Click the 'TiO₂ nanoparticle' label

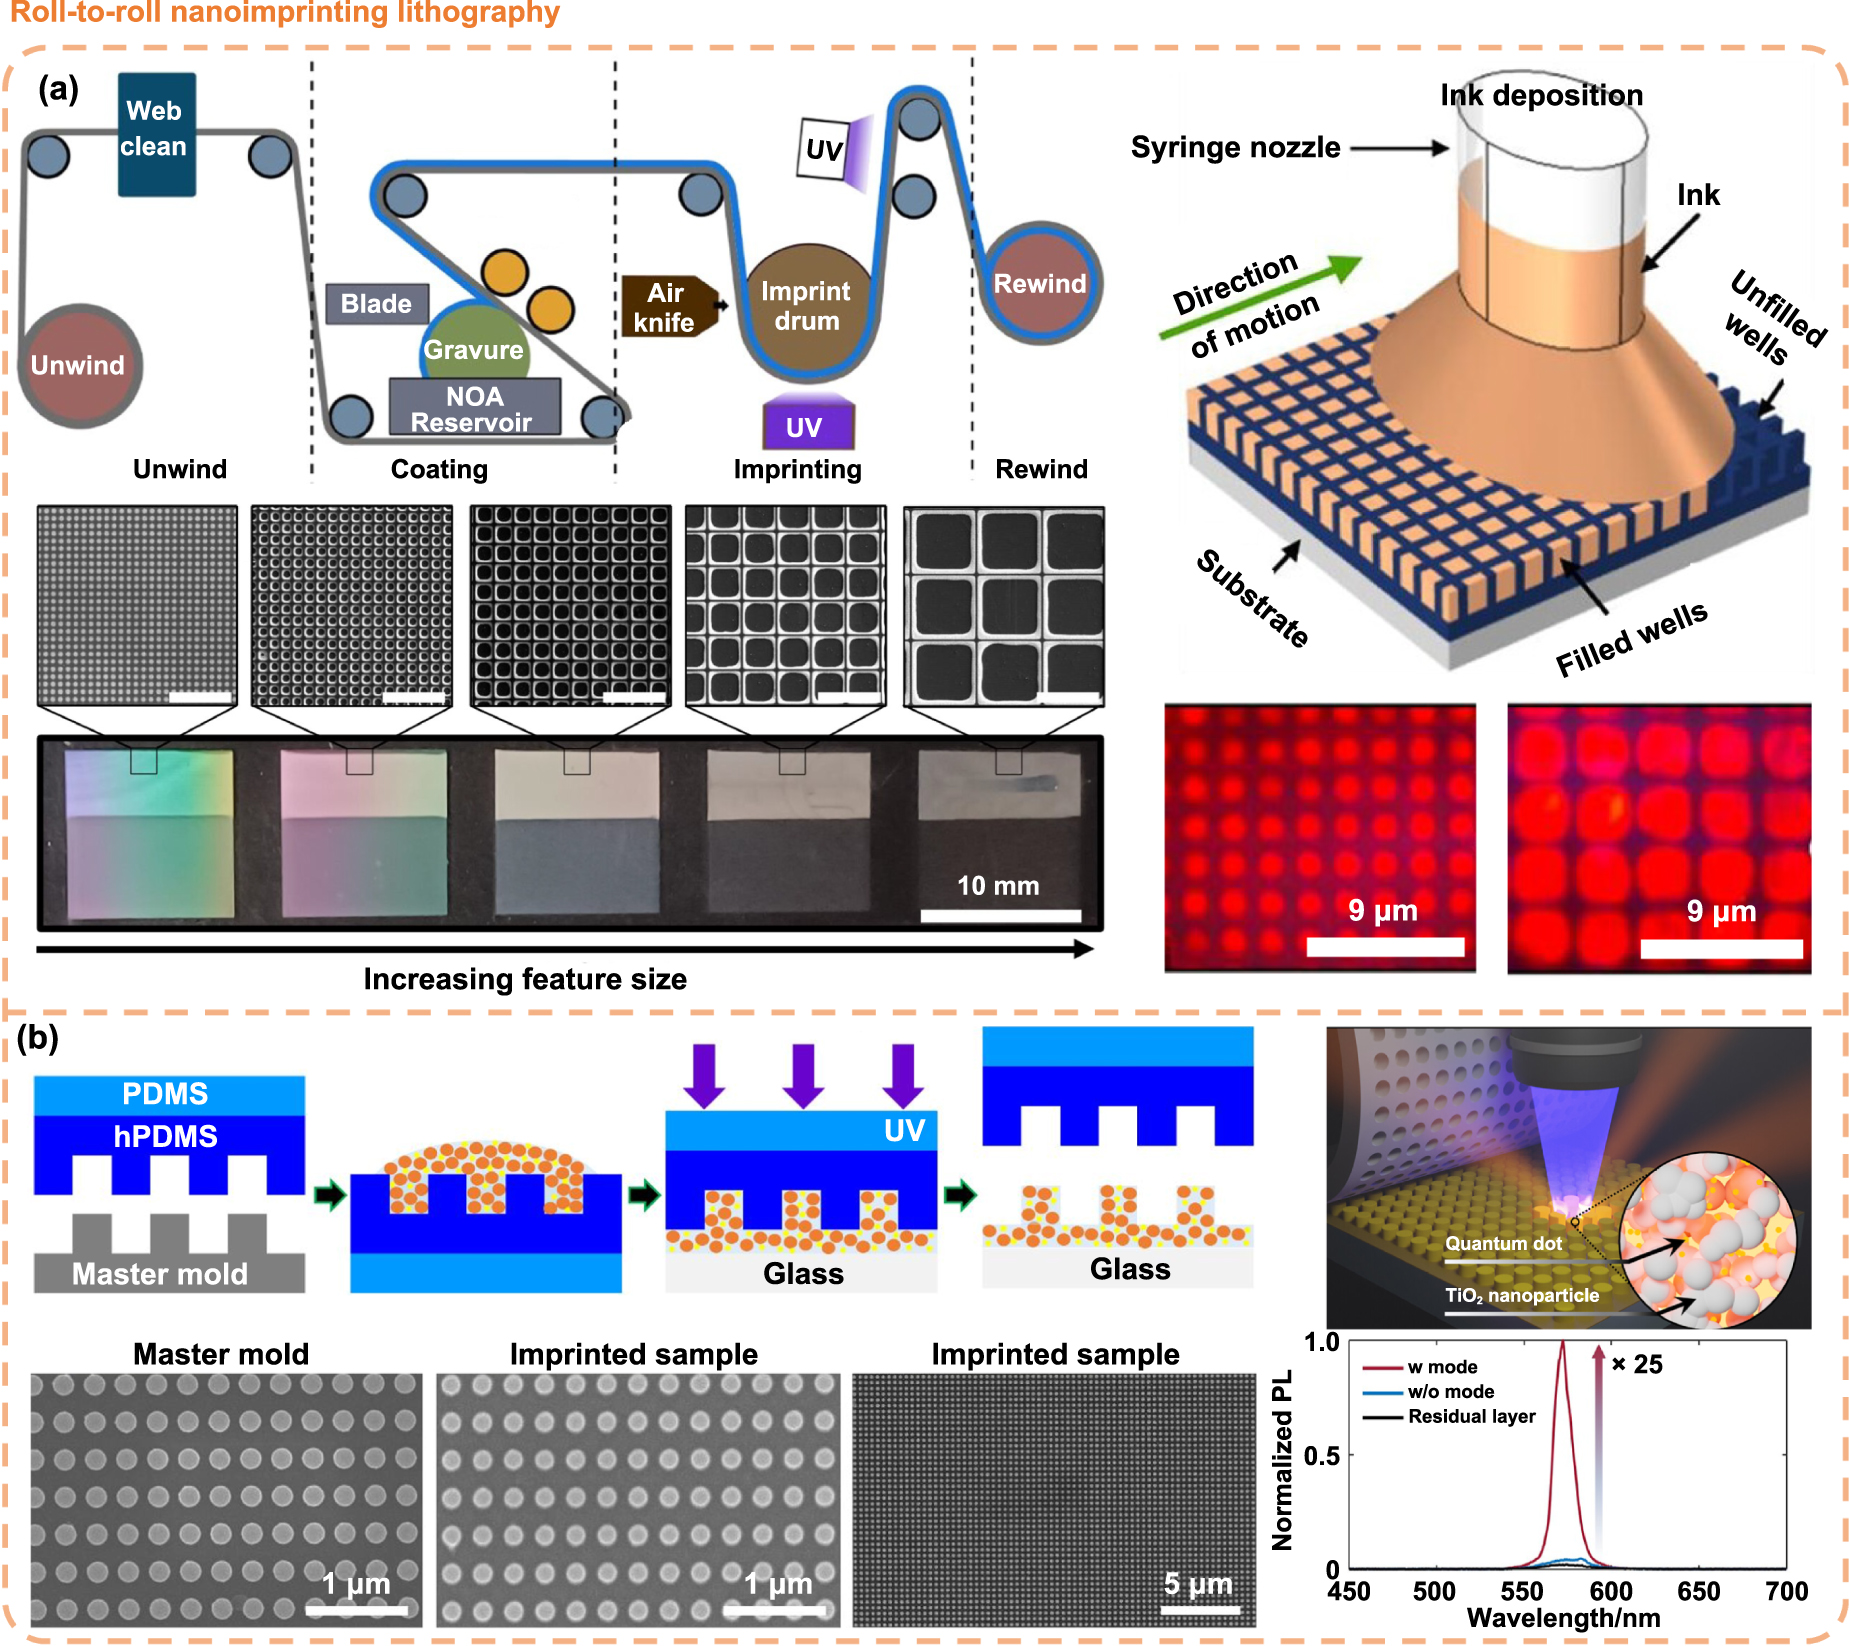pos(1522,1295)
